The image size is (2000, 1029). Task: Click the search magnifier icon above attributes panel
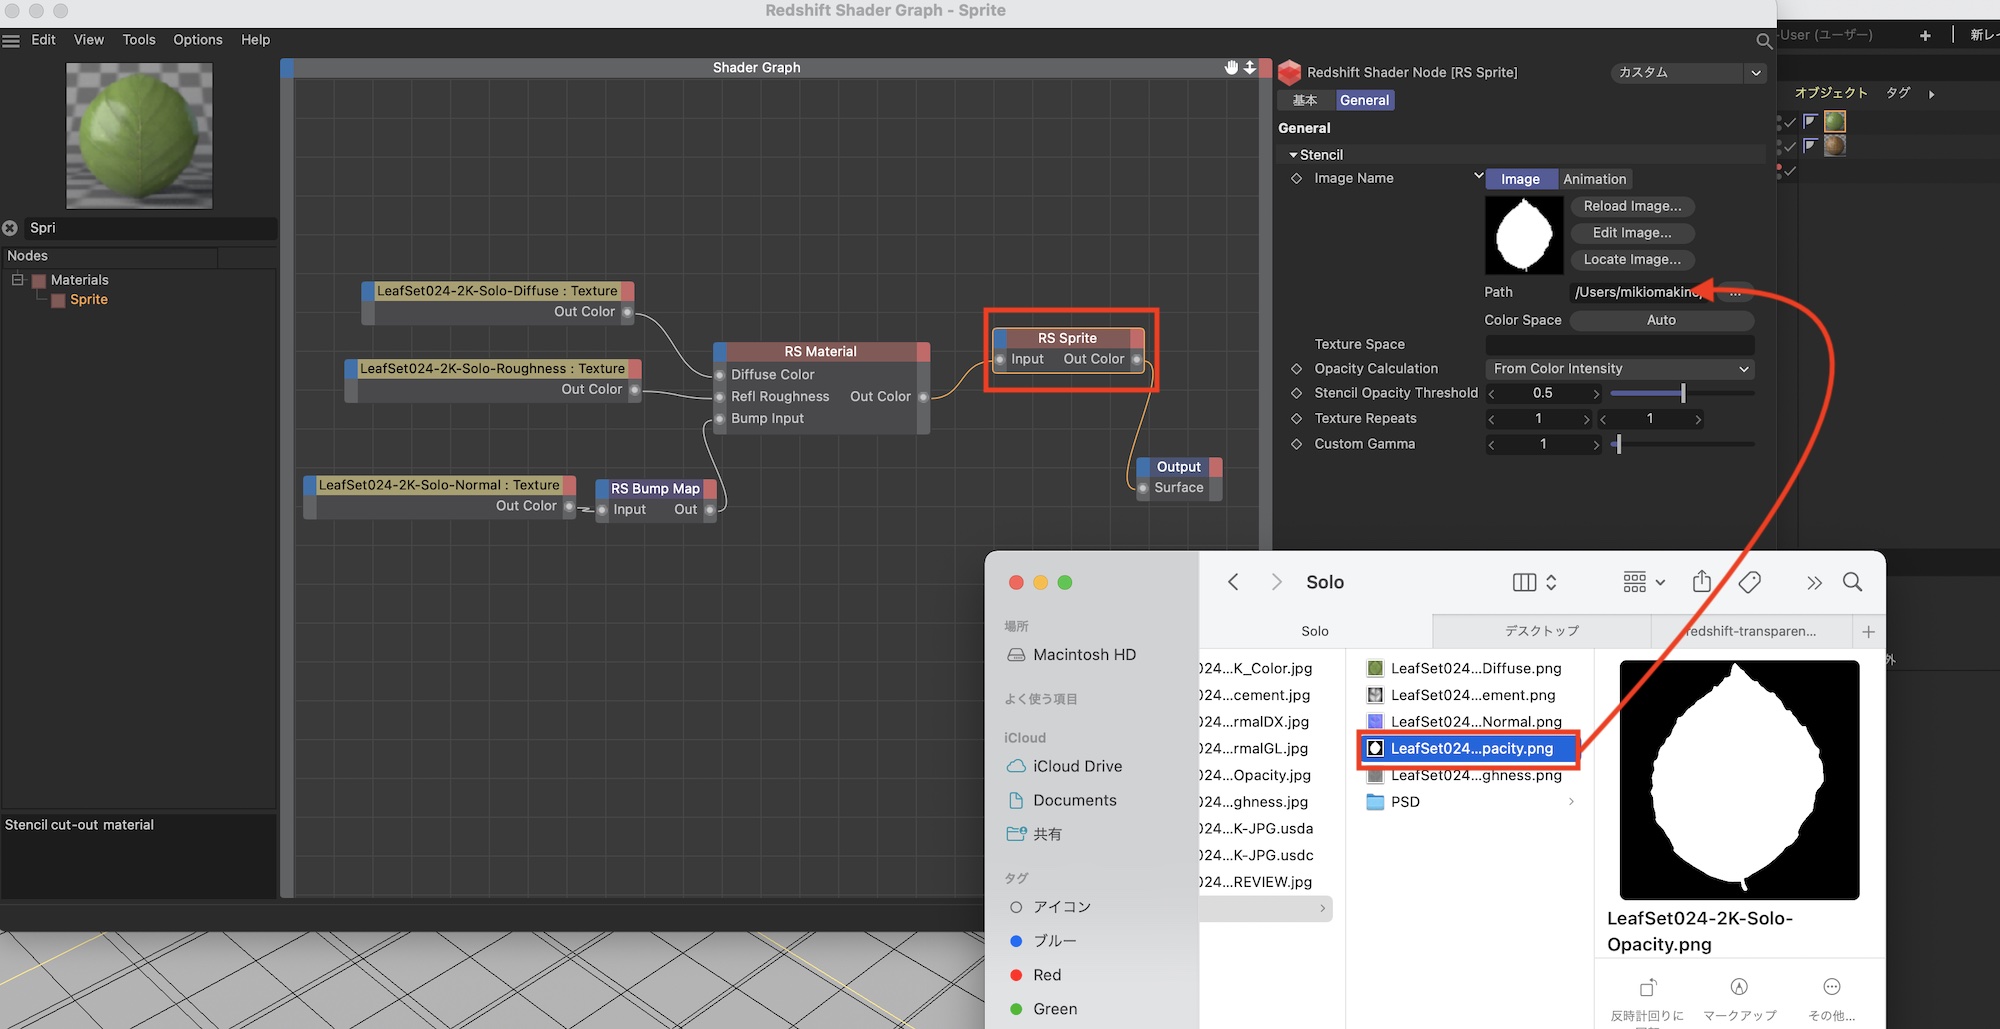pyautogui.click(x=1764, y=41)
